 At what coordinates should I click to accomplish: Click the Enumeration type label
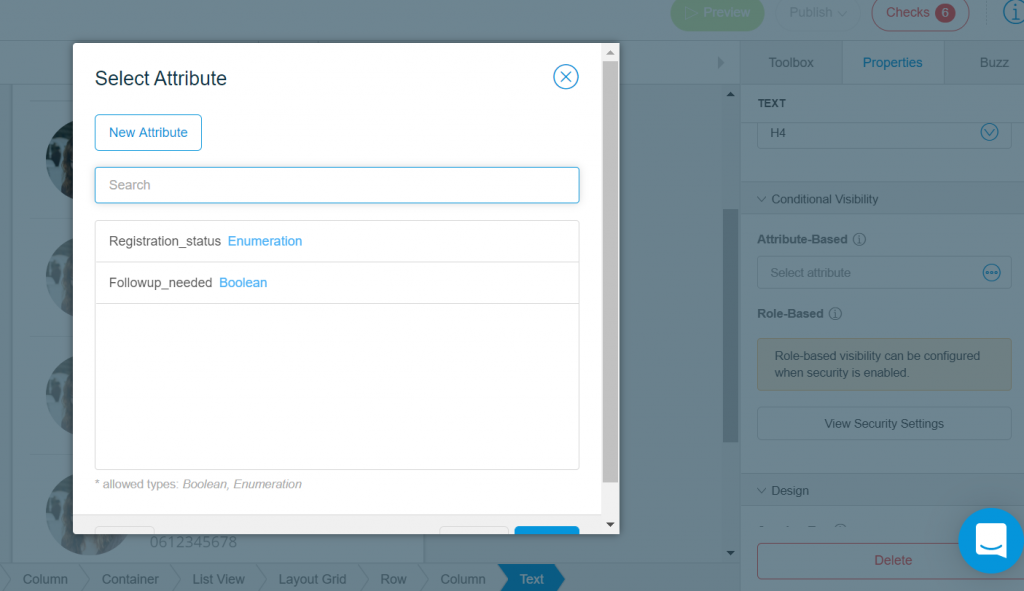[264, 241]
